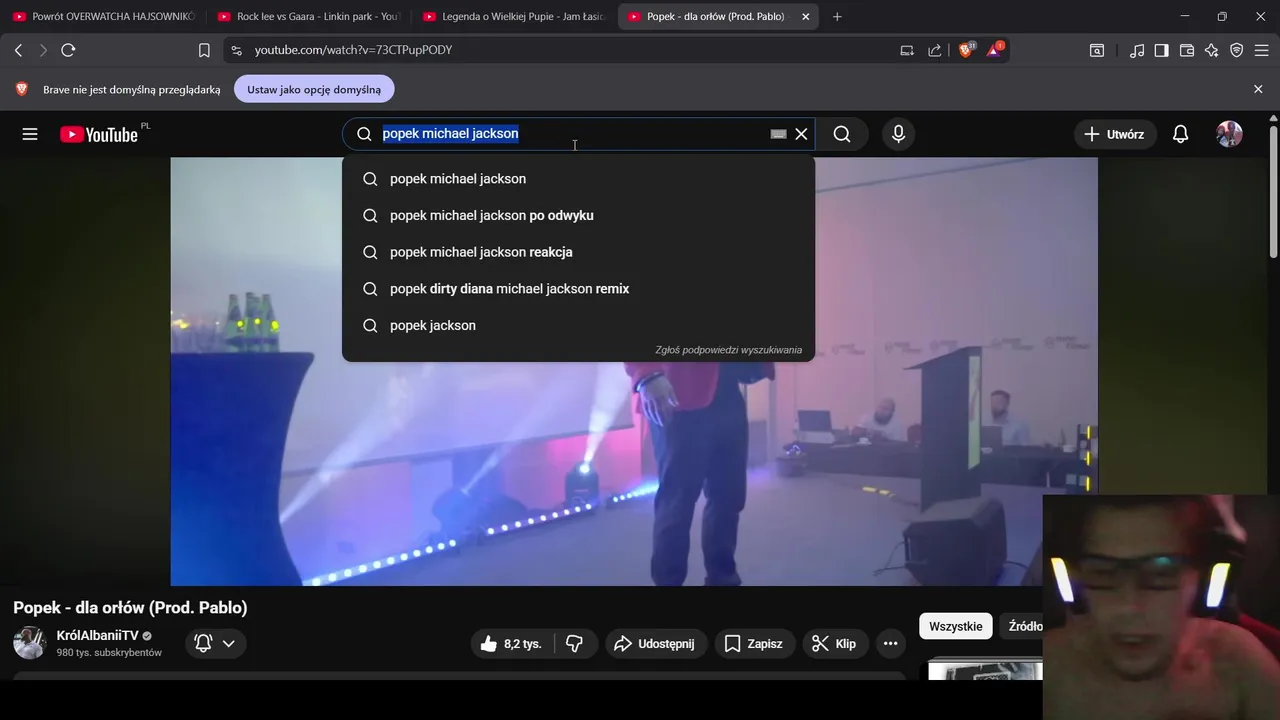Open the Klip clip button
This screenshot has width=1280, height=720.
click(x=835, y=644)
